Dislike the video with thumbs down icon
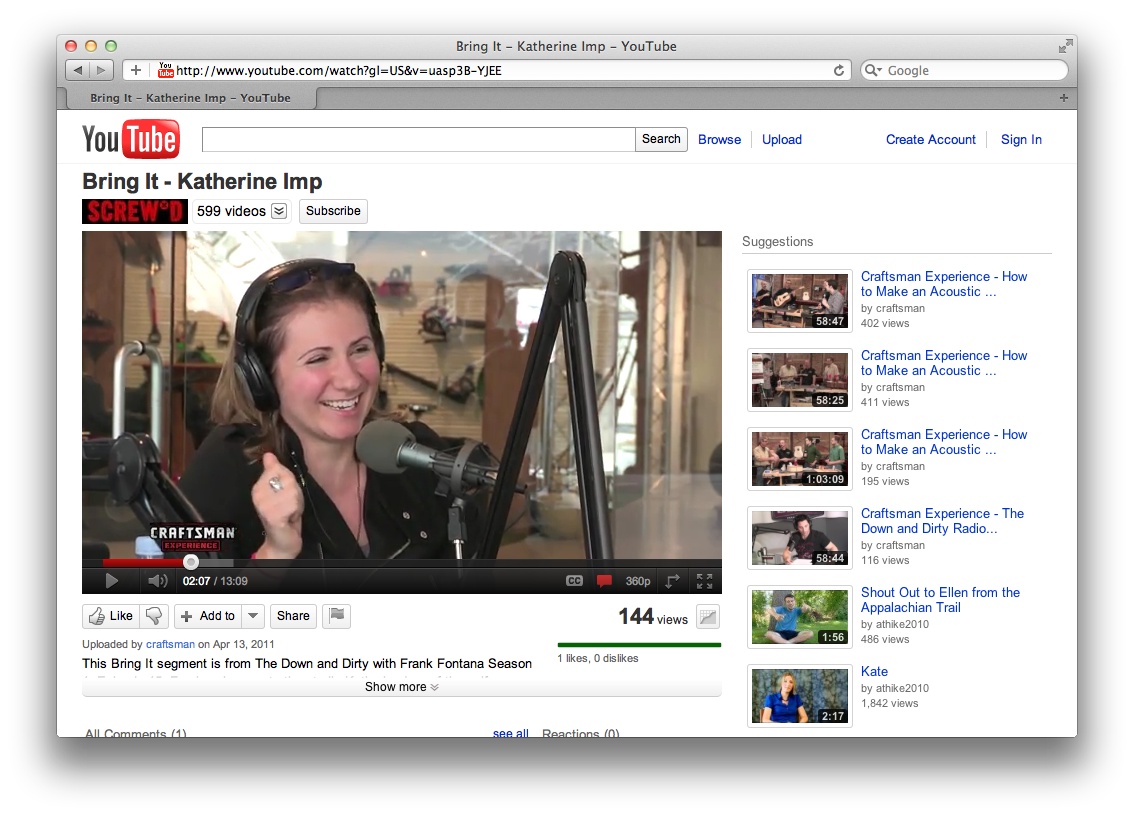Image resolution: width=1134 pixels, height=816 pixels. tap(154, 616)
